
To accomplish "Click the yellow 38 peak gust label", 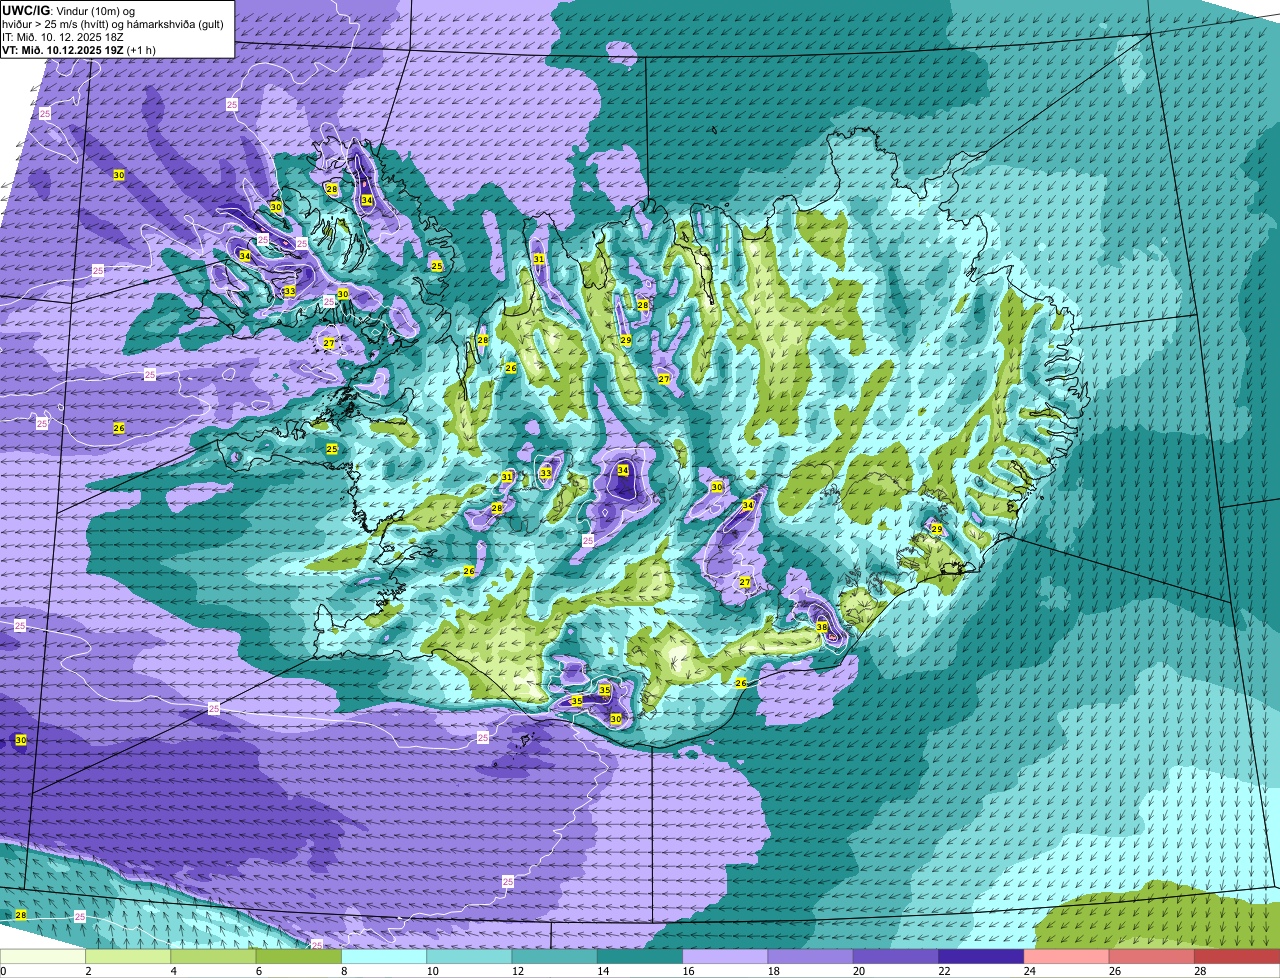I will pyautogui.click(x=822, y=627).
